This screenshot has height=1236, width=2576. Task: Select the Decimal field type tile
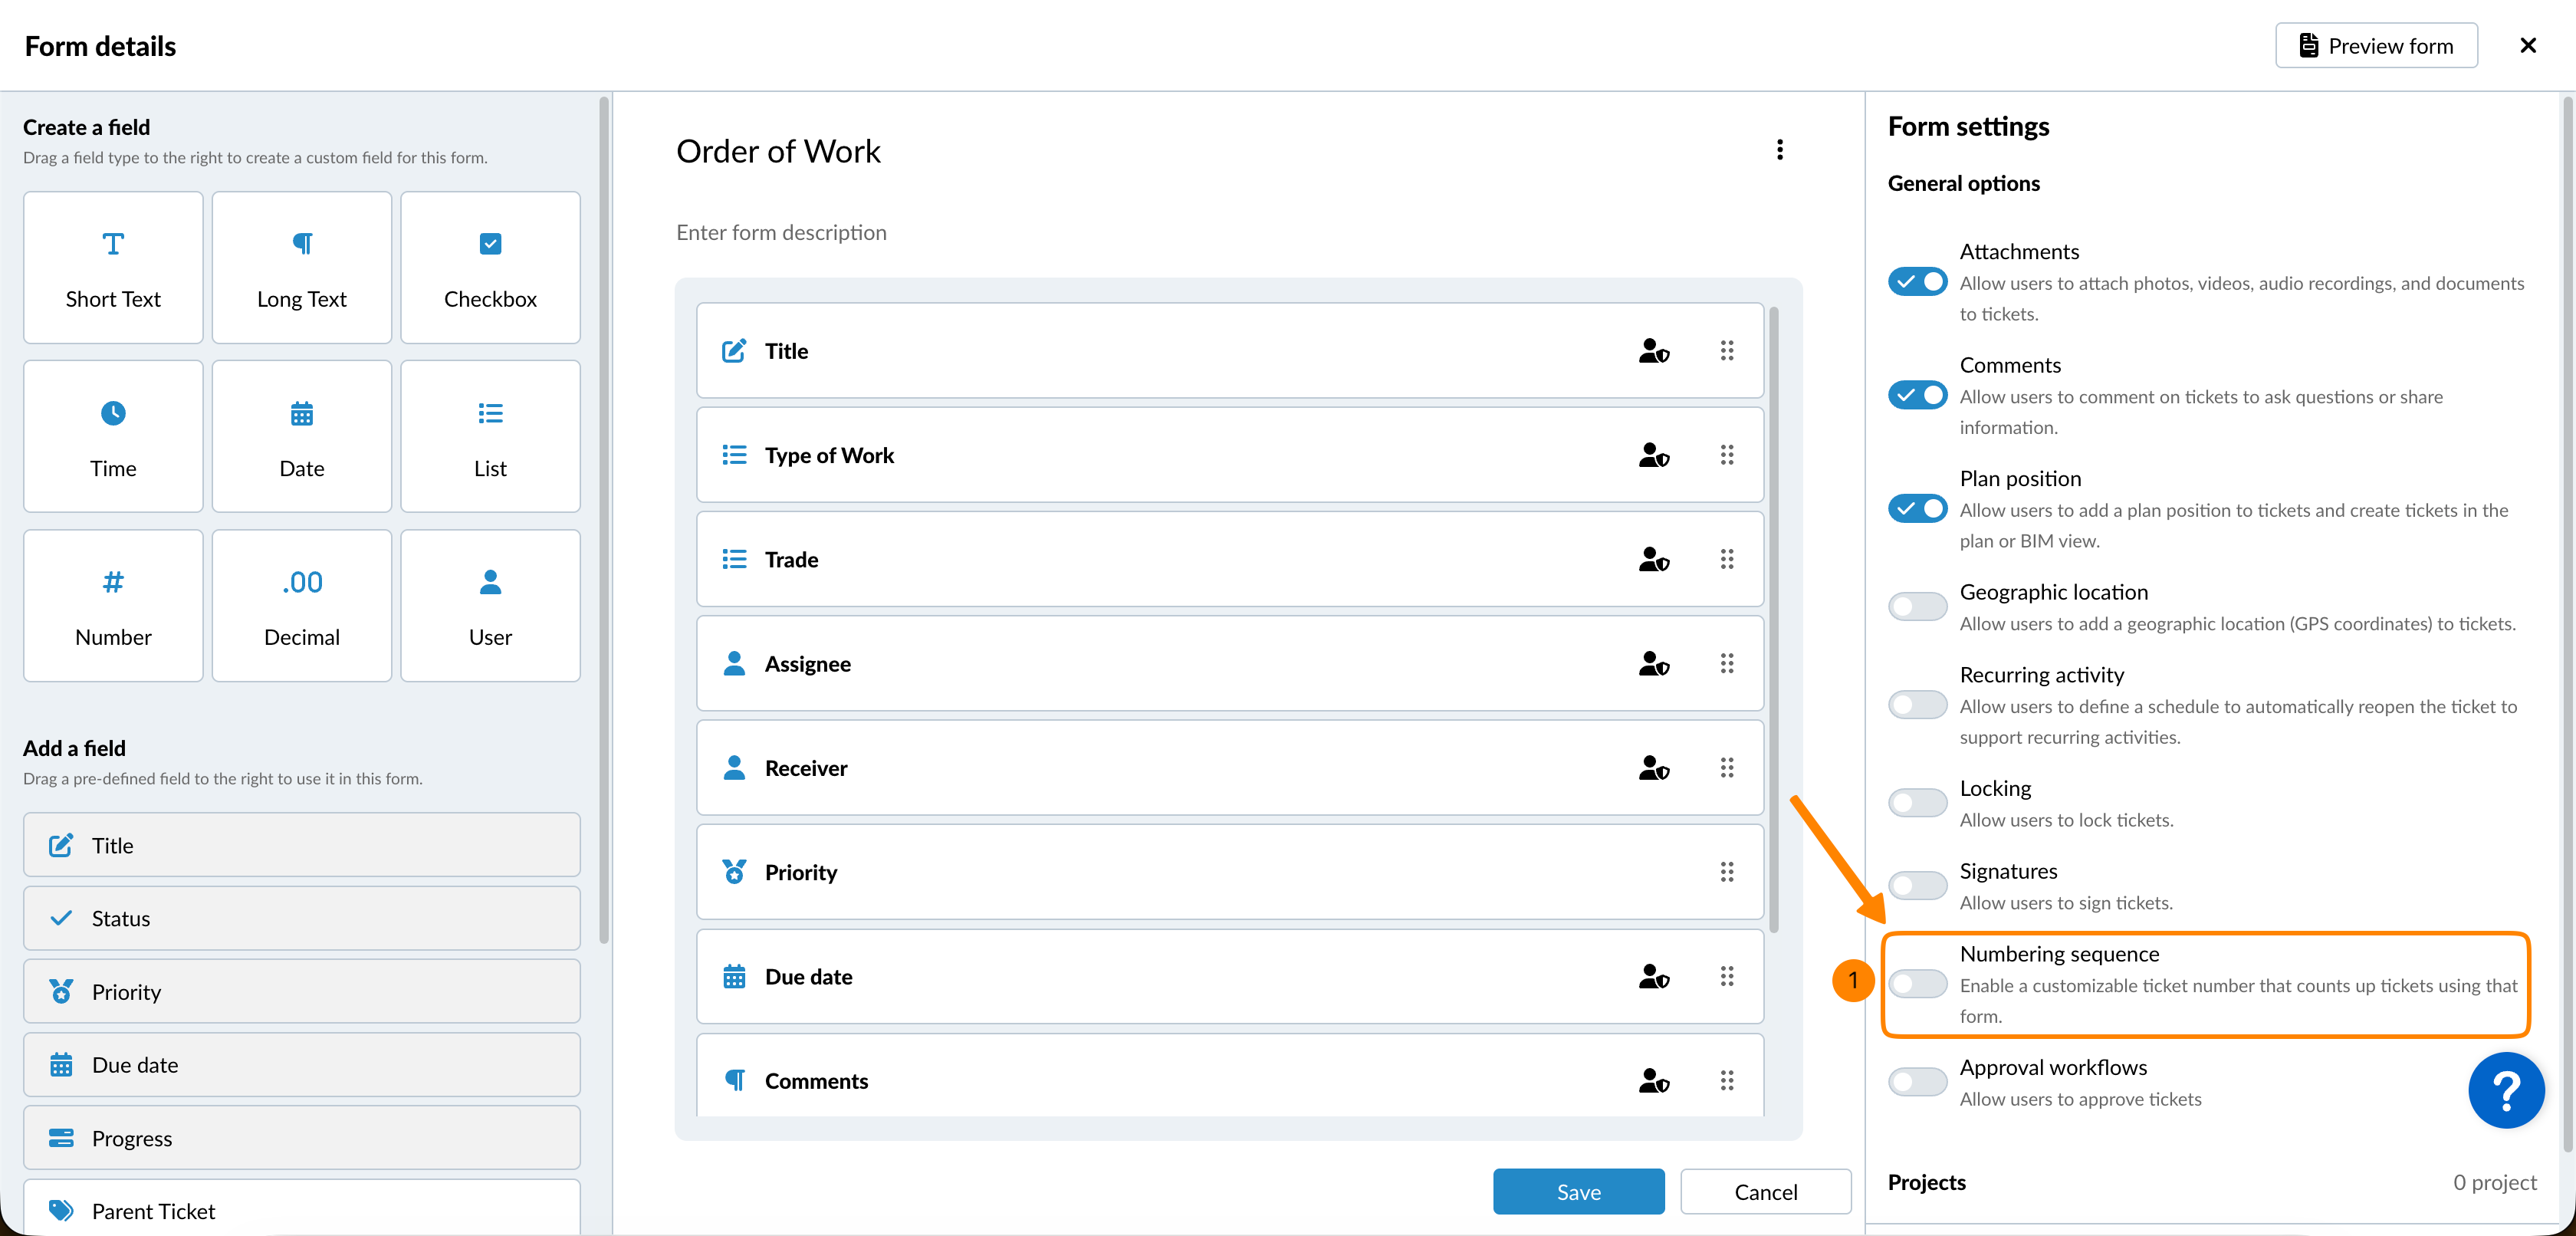pyautogui.click(x=301, y=606)
